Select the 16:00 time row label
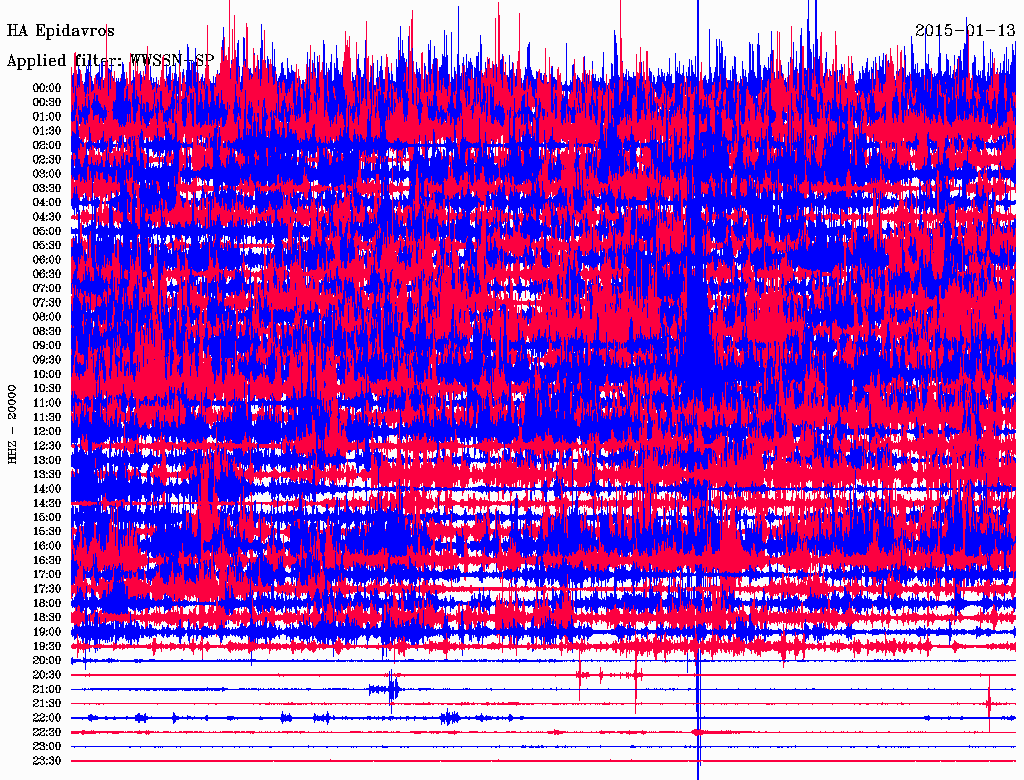The width and height of the screenshot is (1024, 780). [x=47, y=546]
